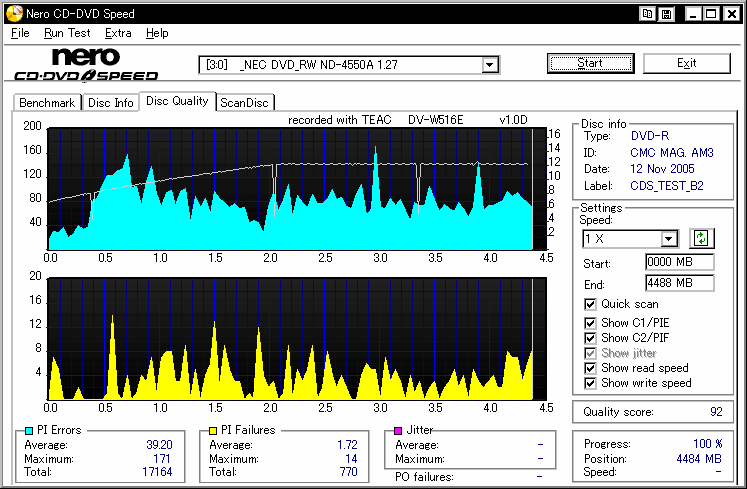Image resolution: width=747 pixels, height=489 pixels.
Task: Click the date 12 Nov 2005
Action: coord(662,169)
